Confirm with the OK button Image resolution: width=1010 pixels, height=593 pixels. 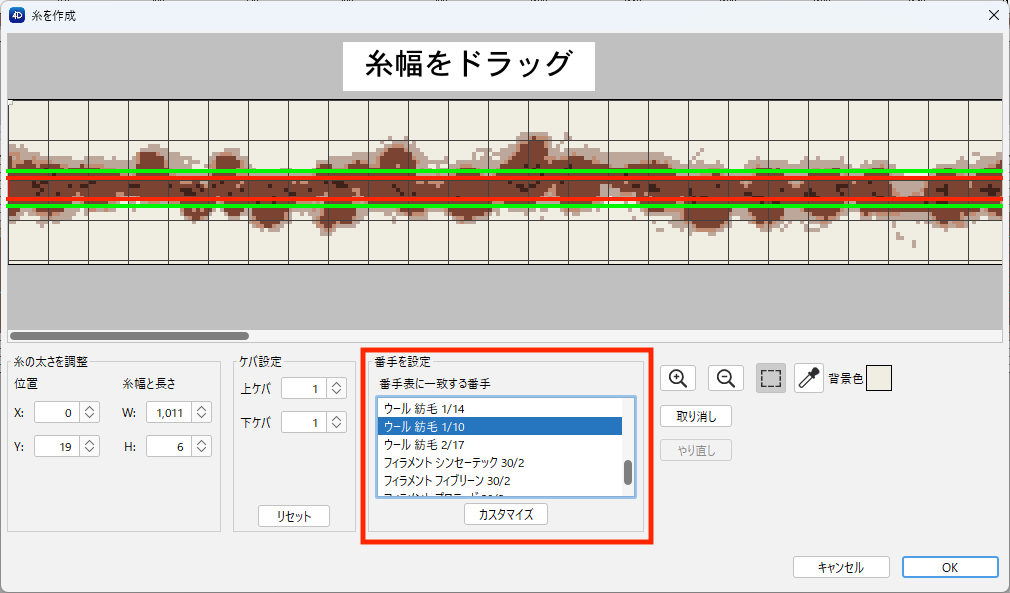point(950,567)
